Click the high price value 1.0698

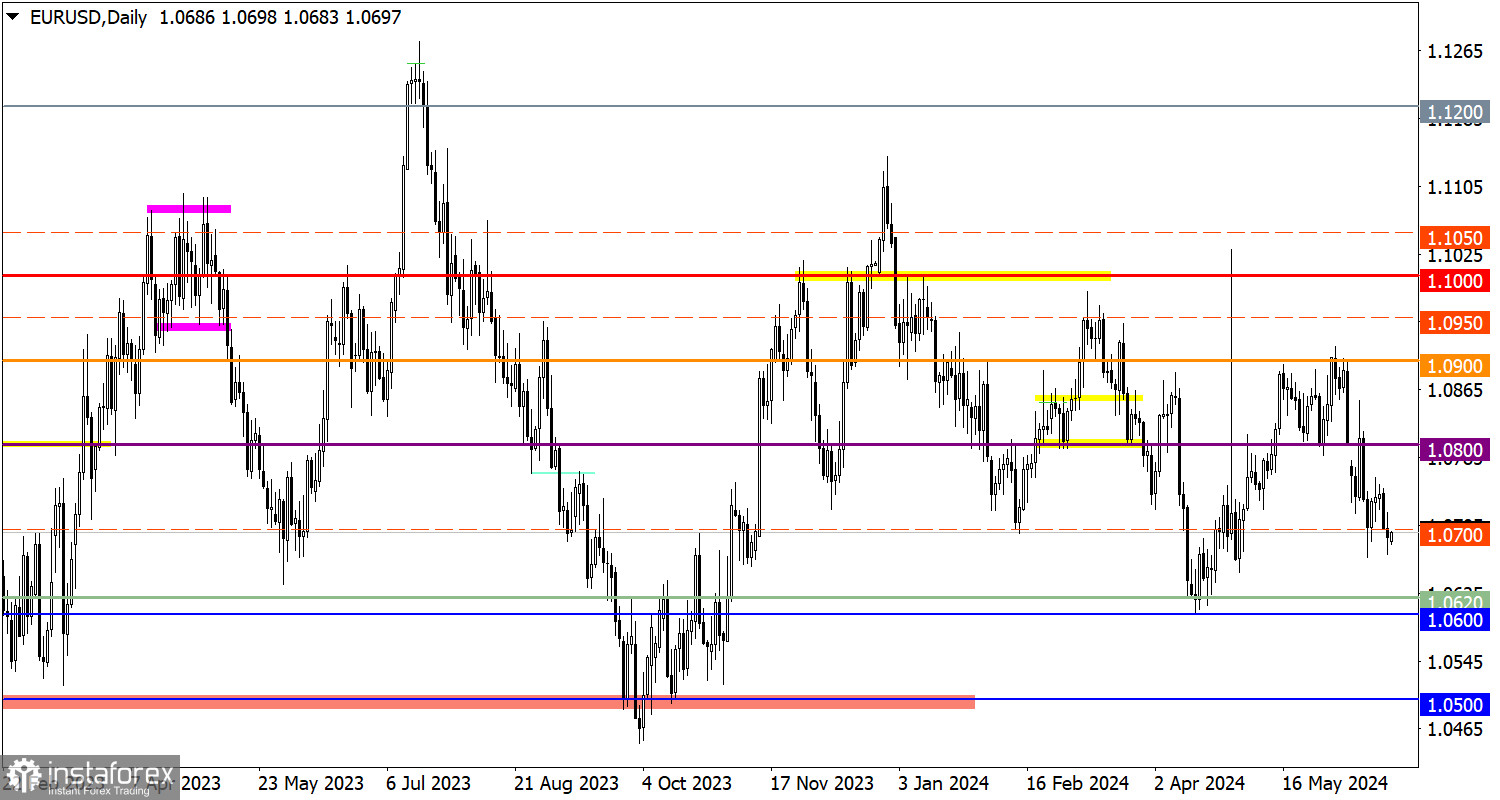click(249, 17)
